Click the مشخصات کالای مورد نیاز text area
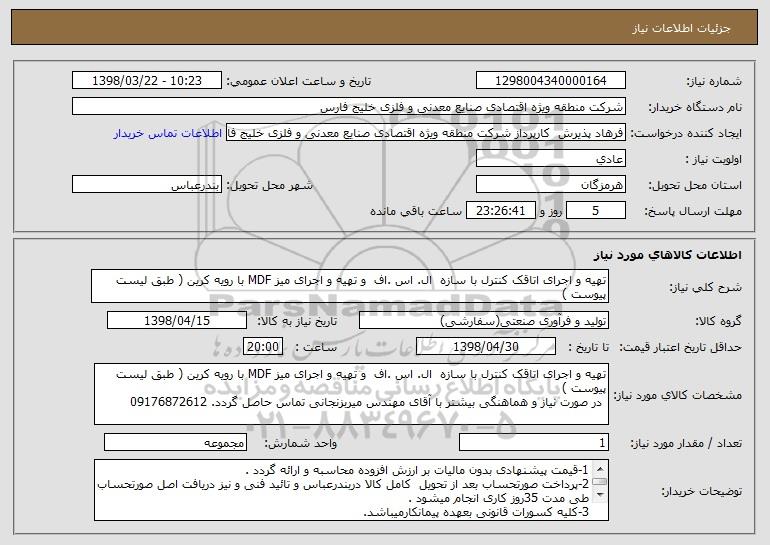Image resolution: width=770 pixels, height=545 pixels. 351,394
